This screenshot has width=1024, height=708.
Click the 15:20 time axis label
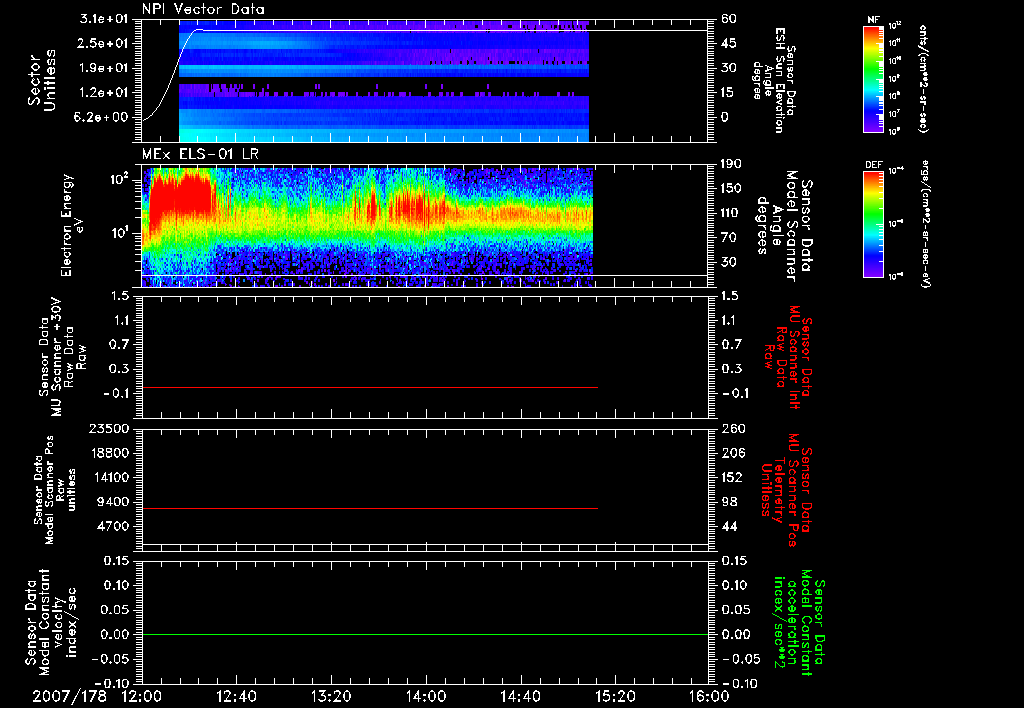pos(615,697)
